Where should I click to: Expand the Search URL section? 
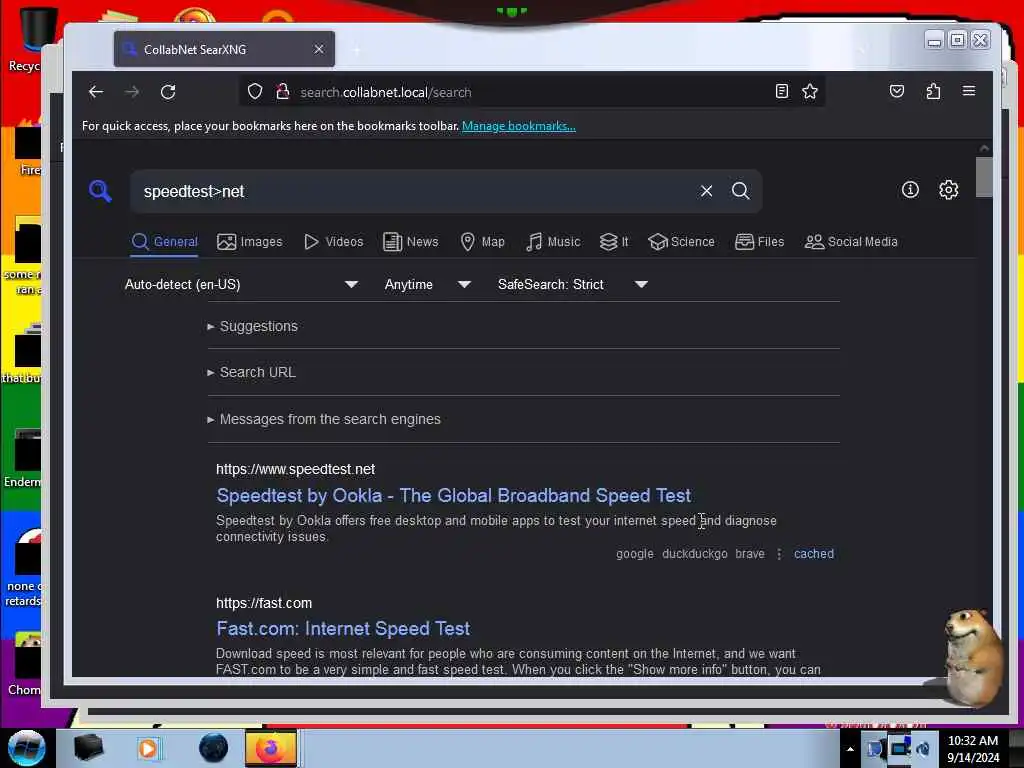point(252,372)
